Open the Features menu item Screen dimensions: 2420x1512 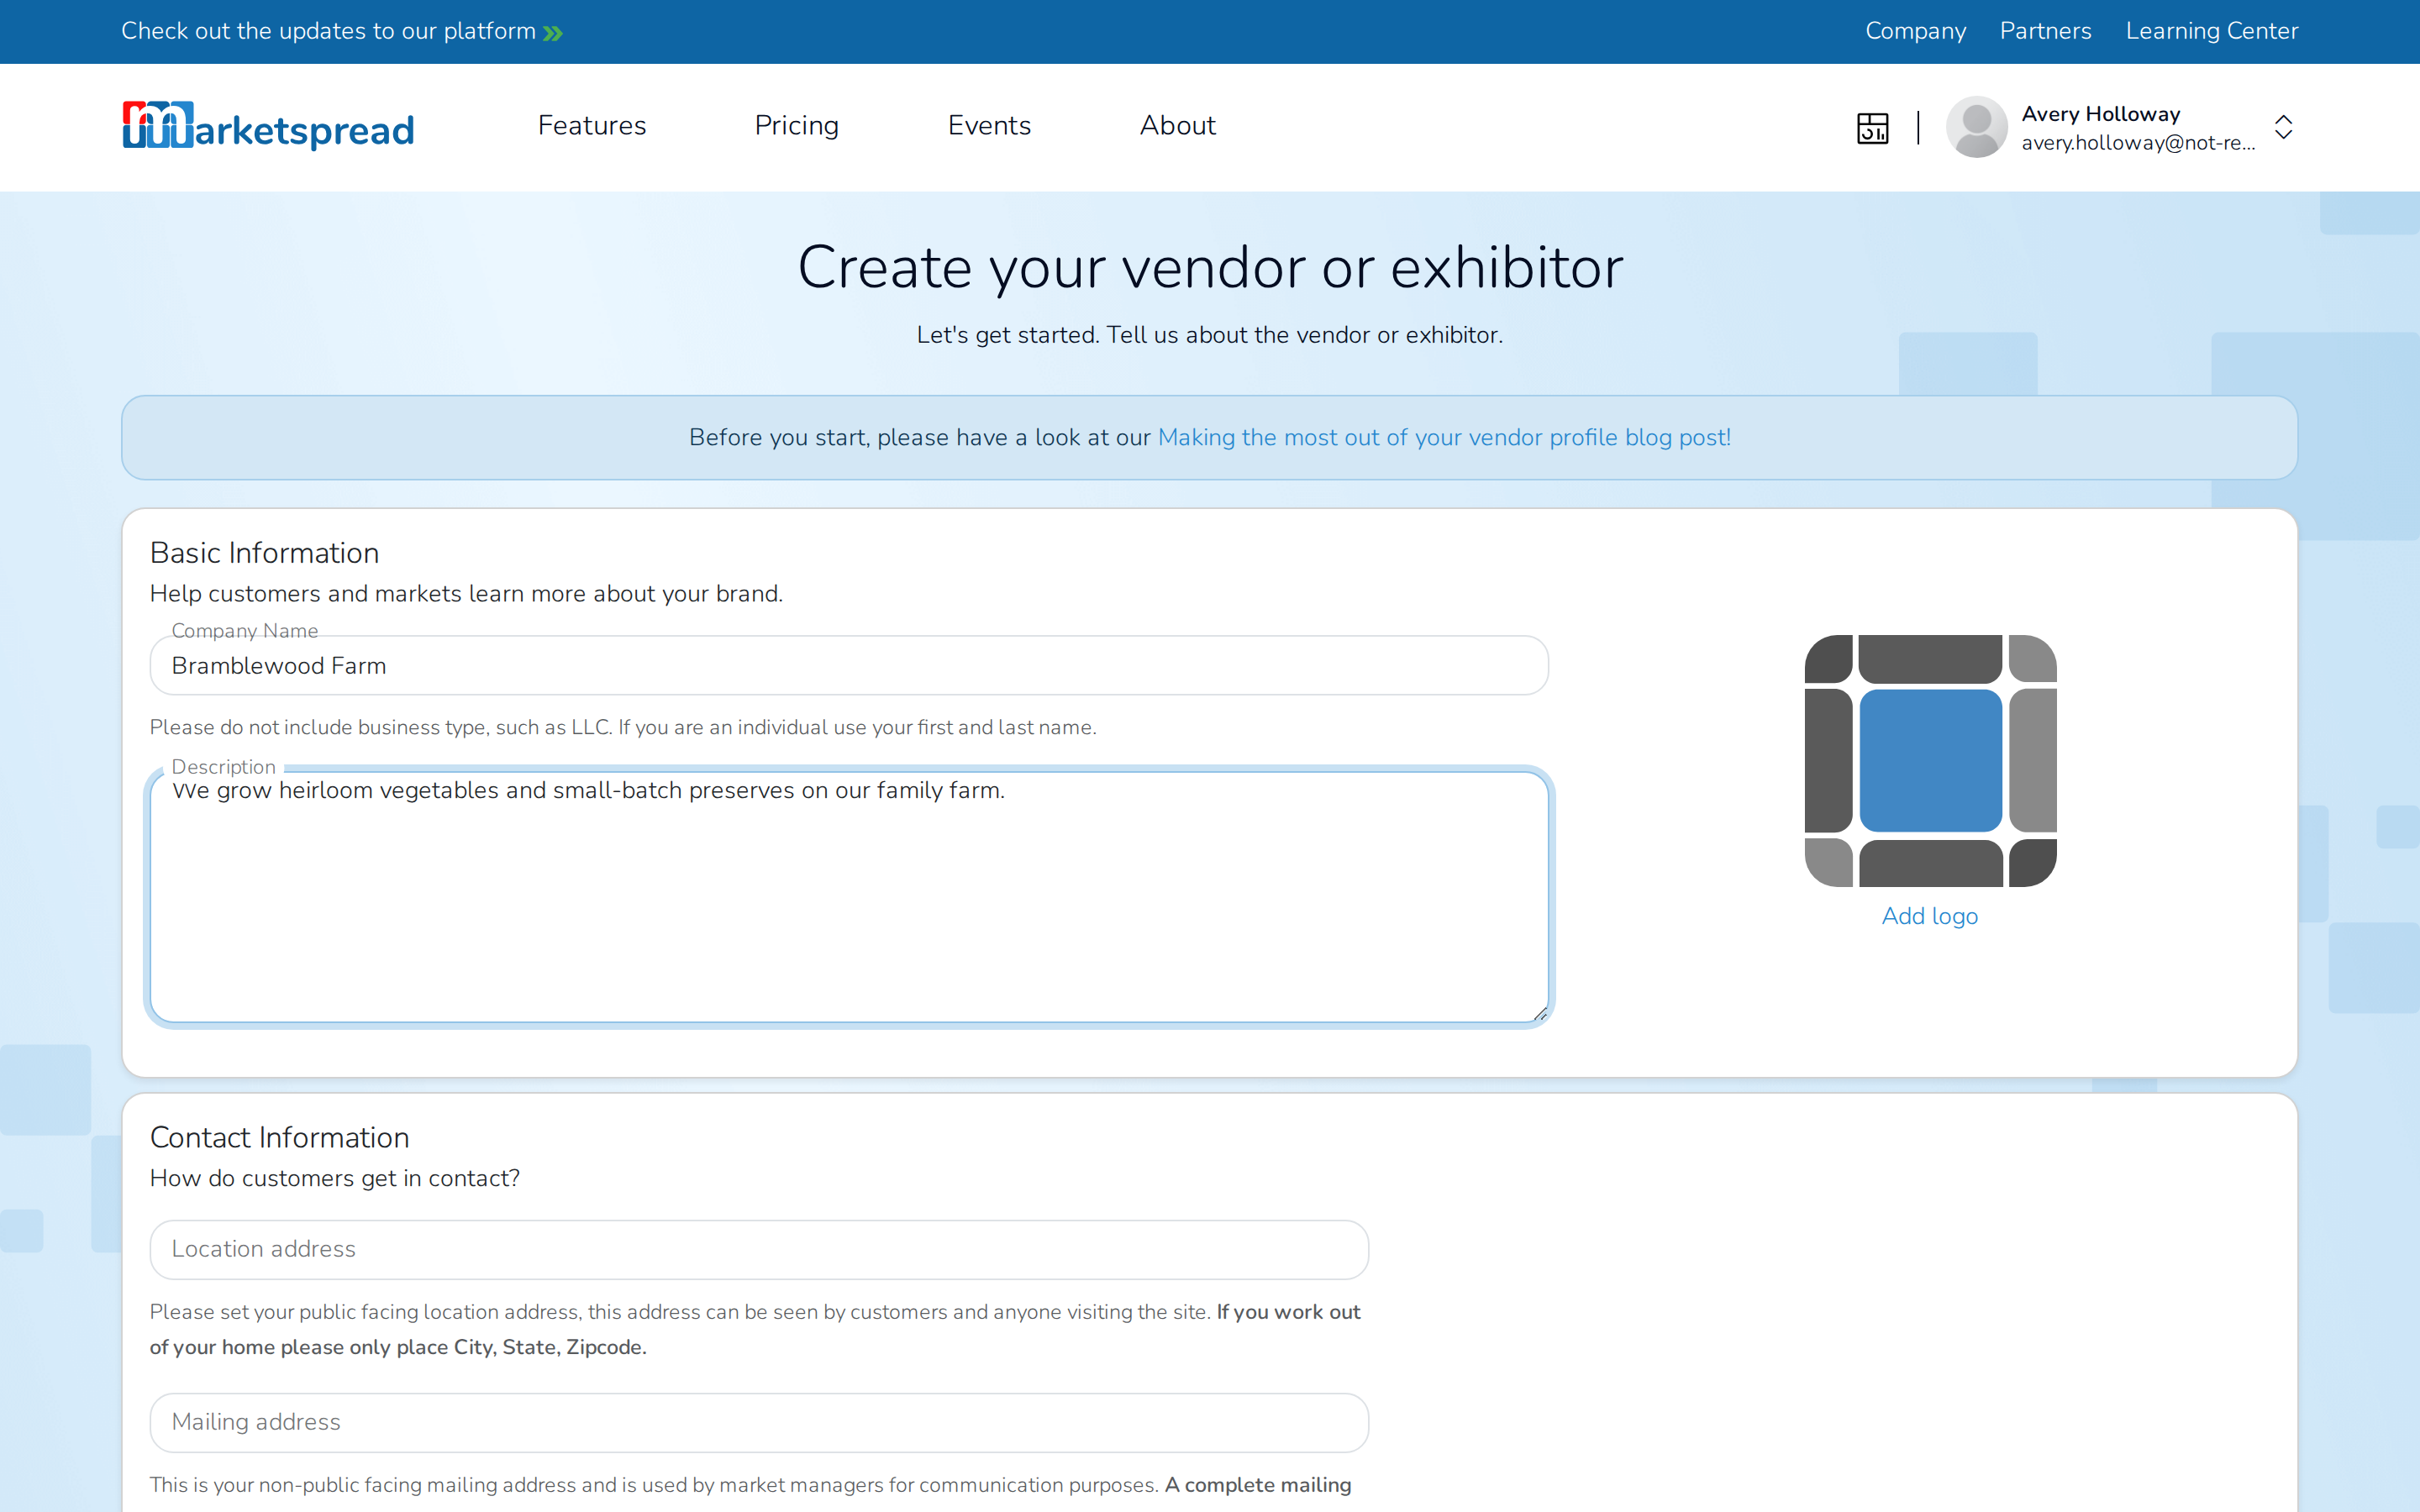pos(592,126)
